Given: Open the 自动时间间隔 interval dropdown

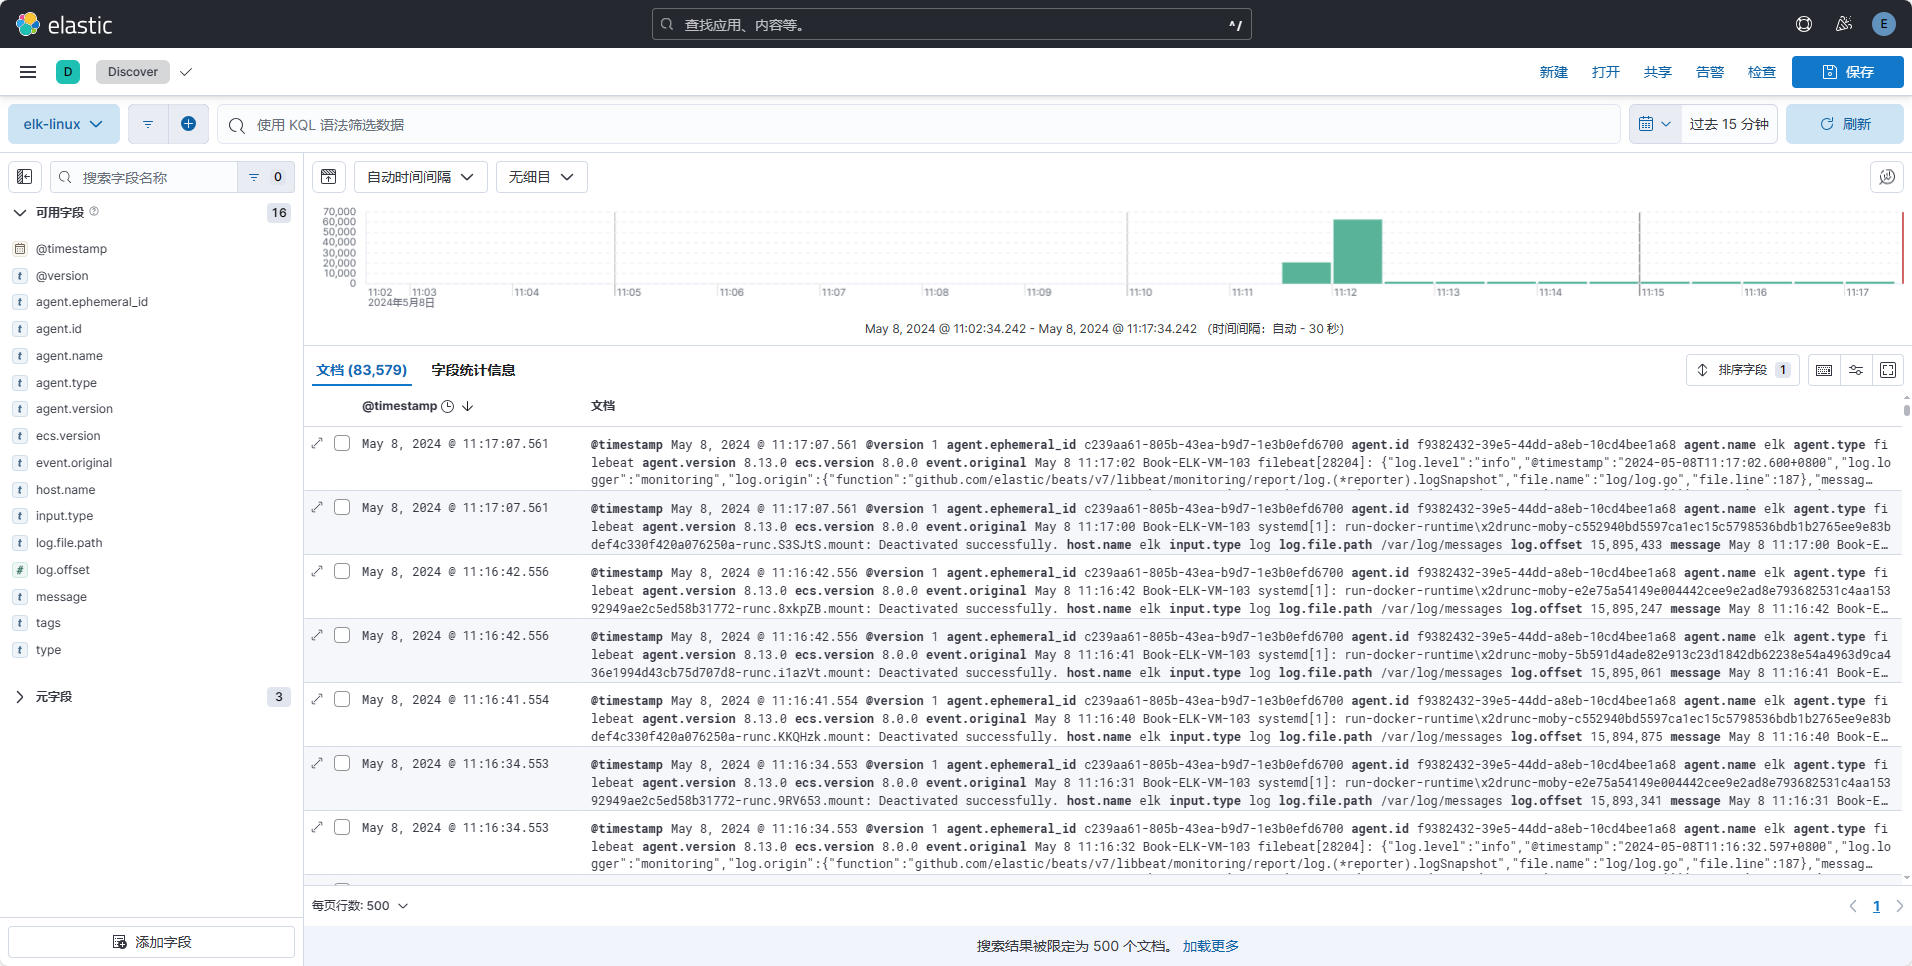Looking at the screenshot, I should tap(420, 177).
